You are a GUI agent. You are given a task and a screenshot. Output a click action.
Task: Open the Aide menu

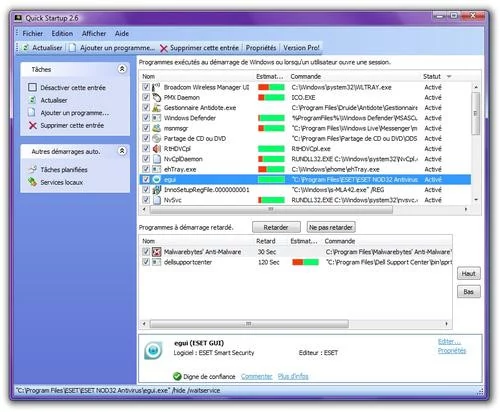122,33
